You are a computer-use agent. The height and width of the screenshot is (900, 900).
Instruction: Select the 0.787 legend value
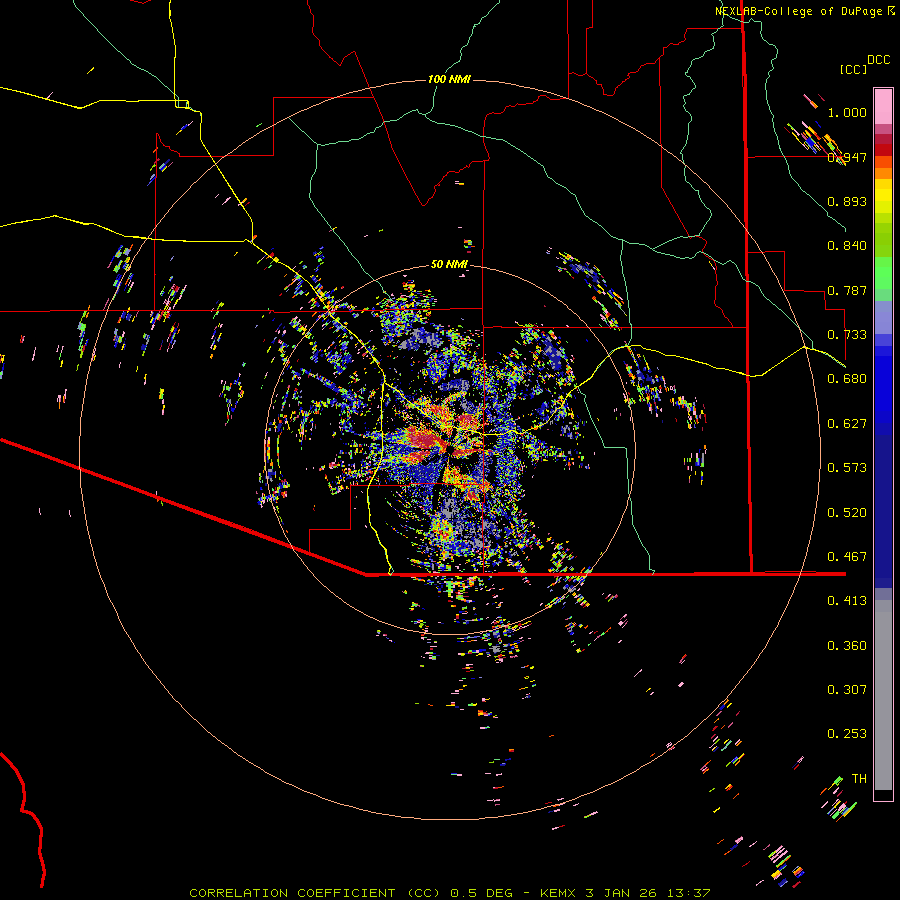tap(847, 290)
